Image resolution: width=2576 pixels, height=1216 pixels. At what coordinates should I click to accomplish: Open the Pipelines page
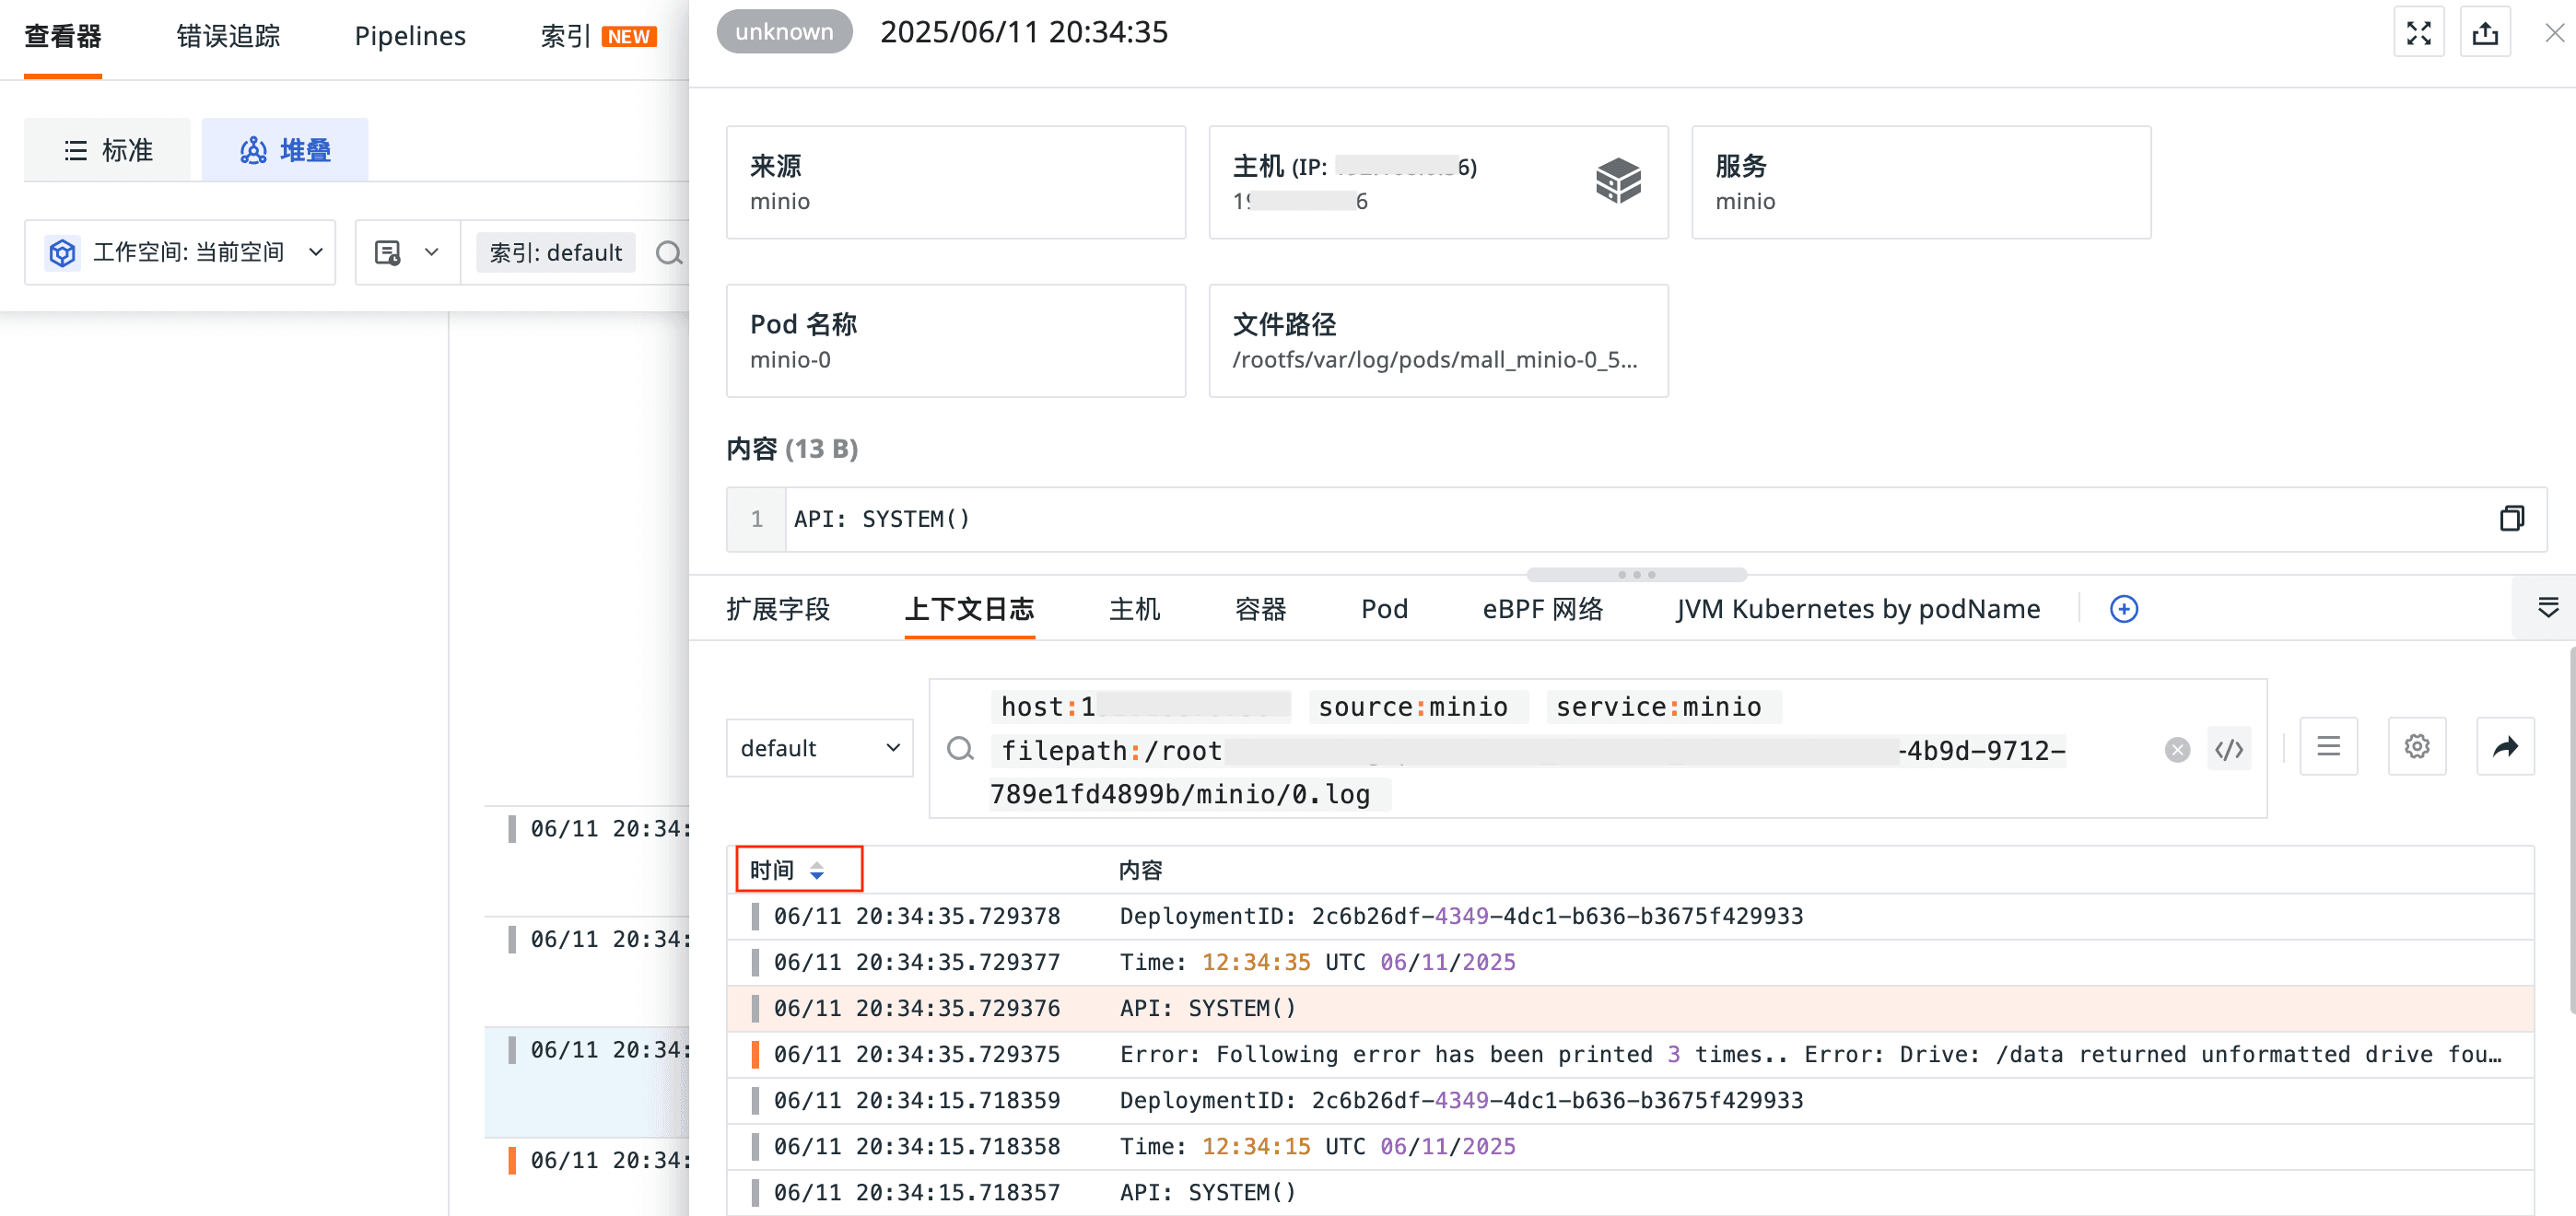(x=410, y=36)
